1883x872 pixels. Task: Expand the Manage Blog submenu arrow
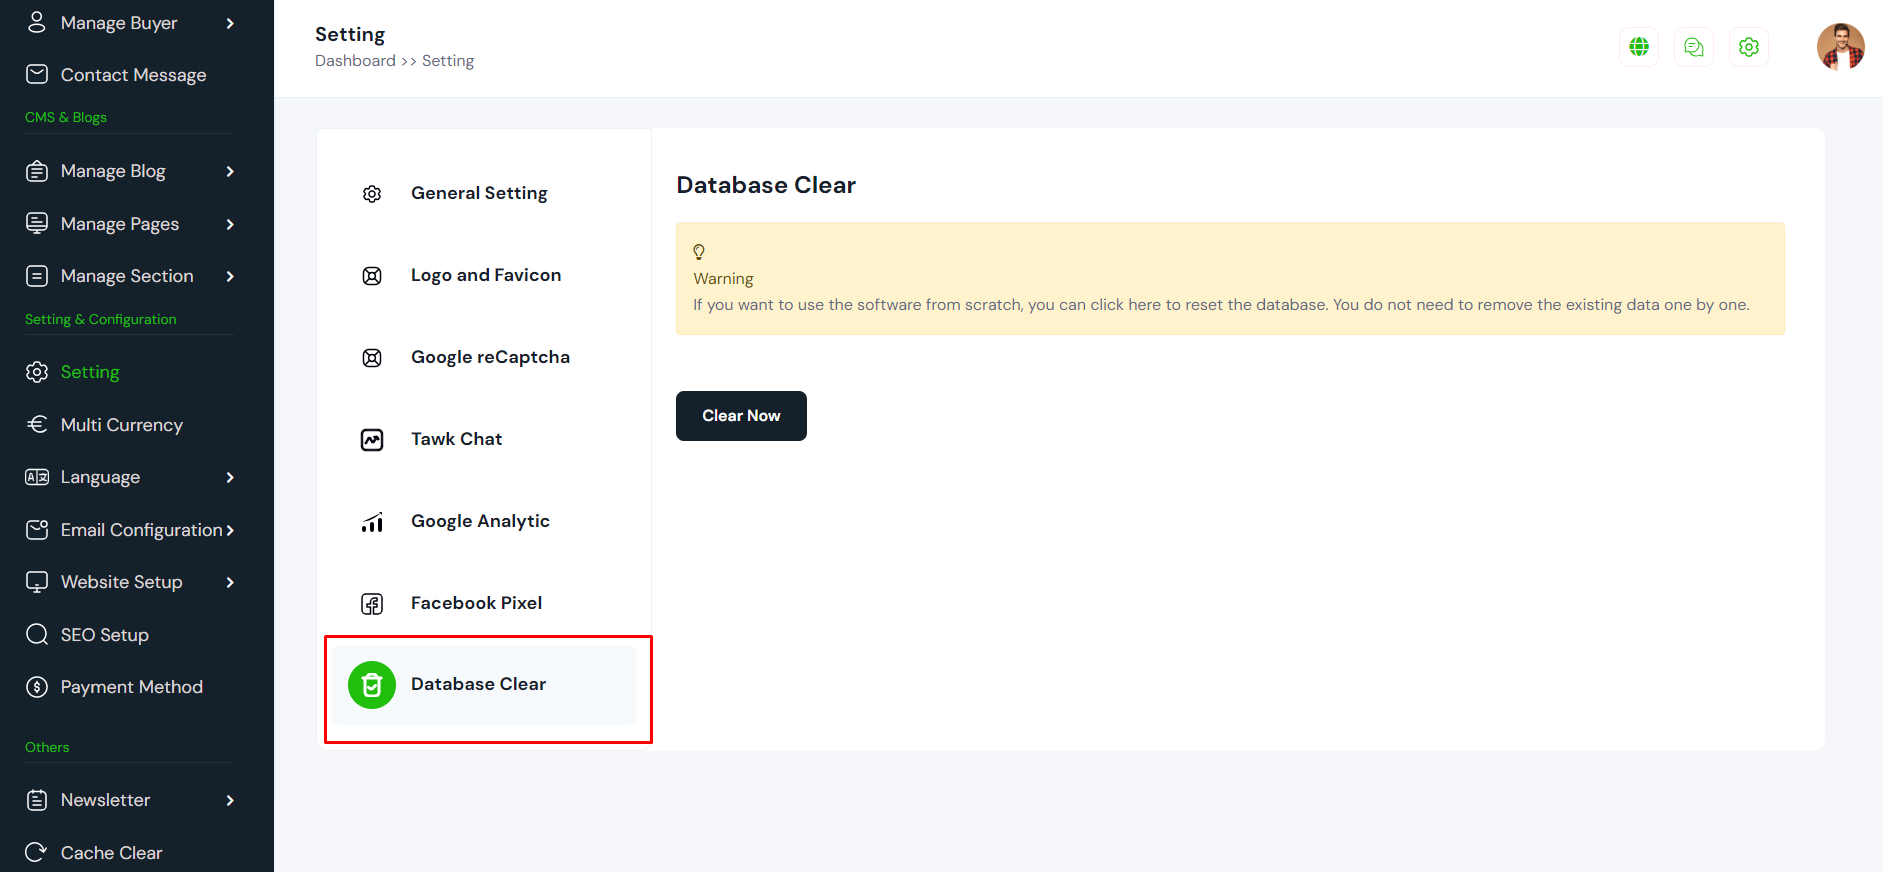coord(230,172)
